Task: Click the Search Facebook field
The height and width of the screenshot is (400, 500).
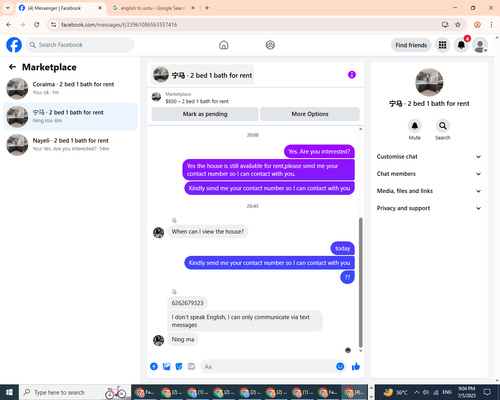Action: click(x=80, y=45)
